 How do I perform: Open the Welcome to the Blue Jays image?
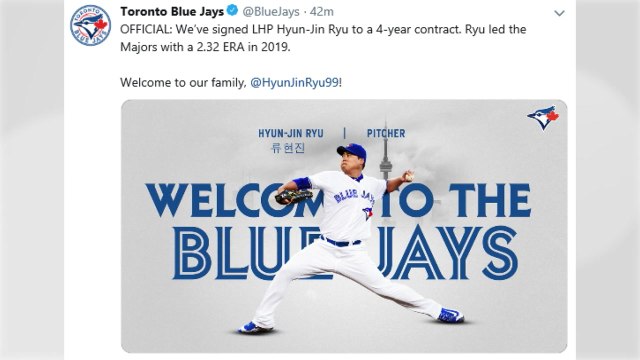pyautogui.click(x=344, y=226)
